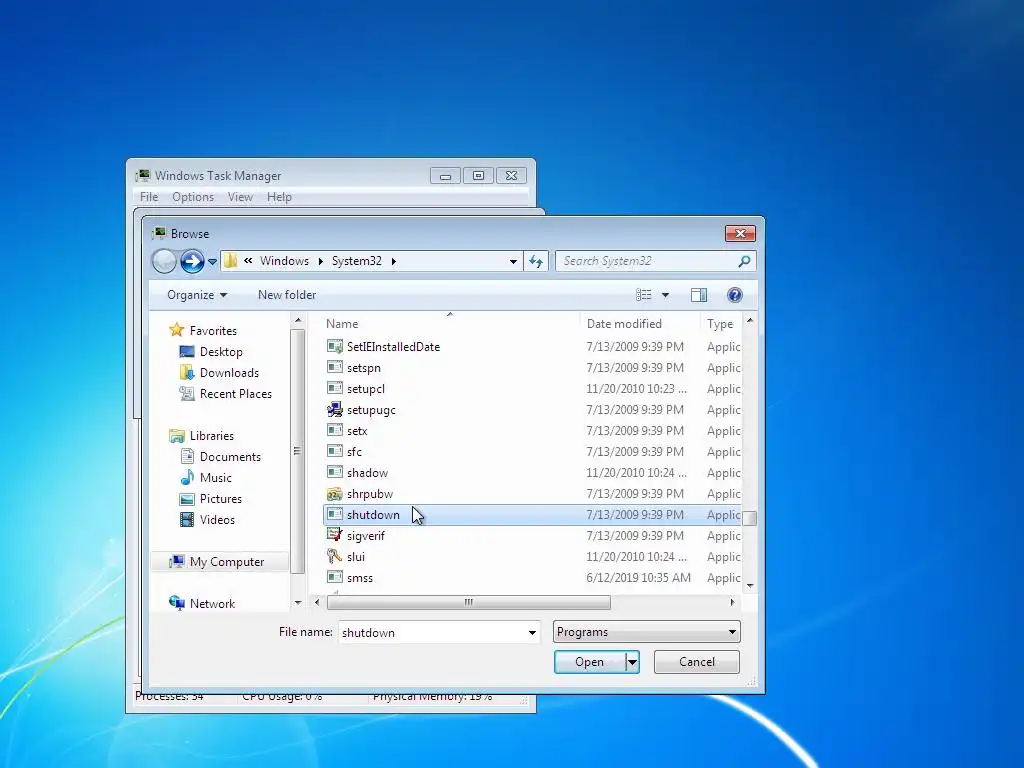This screenshot has height=768, width=1024.
Task: Click the back navigation arrow button
Action: point(164,261)
